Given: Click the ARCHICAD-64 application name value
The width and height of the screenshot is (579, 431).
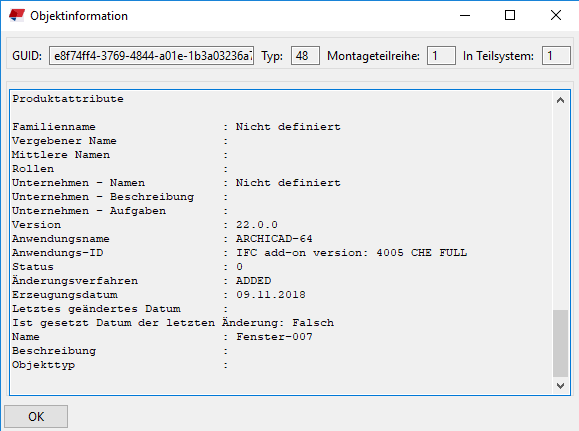Looking at the screenshot, I should (x=274, y=239).
